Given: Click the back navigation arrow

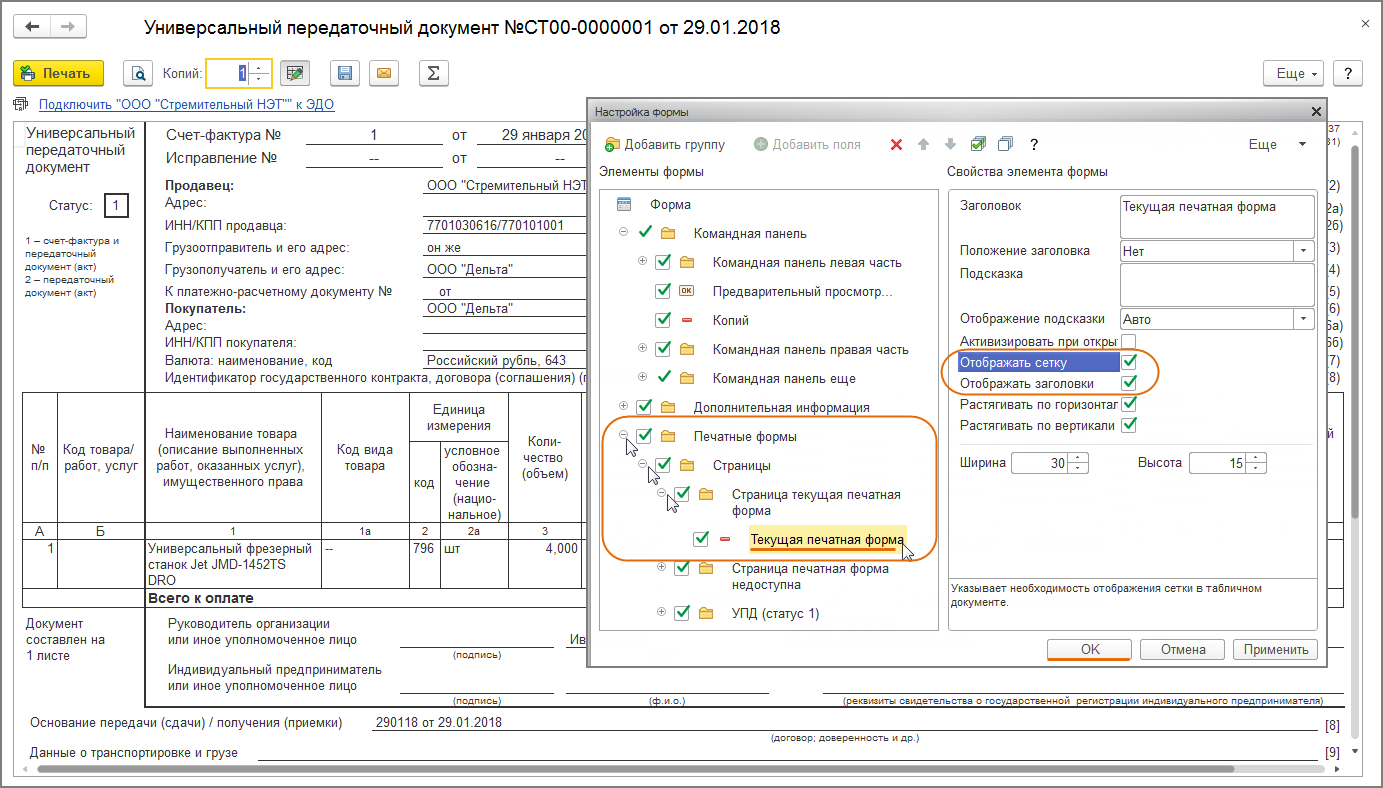Looking at the screenshot, I should tap(32, 27).
